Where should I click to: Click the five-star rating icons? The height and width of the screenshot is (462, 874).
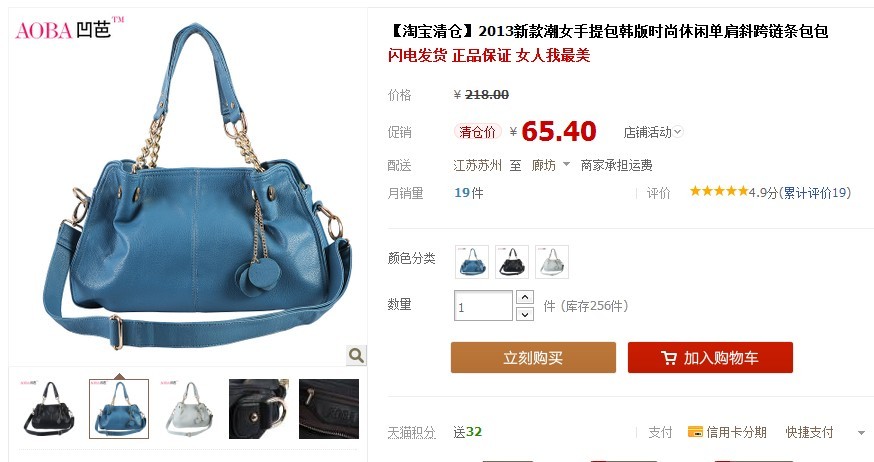718,191
